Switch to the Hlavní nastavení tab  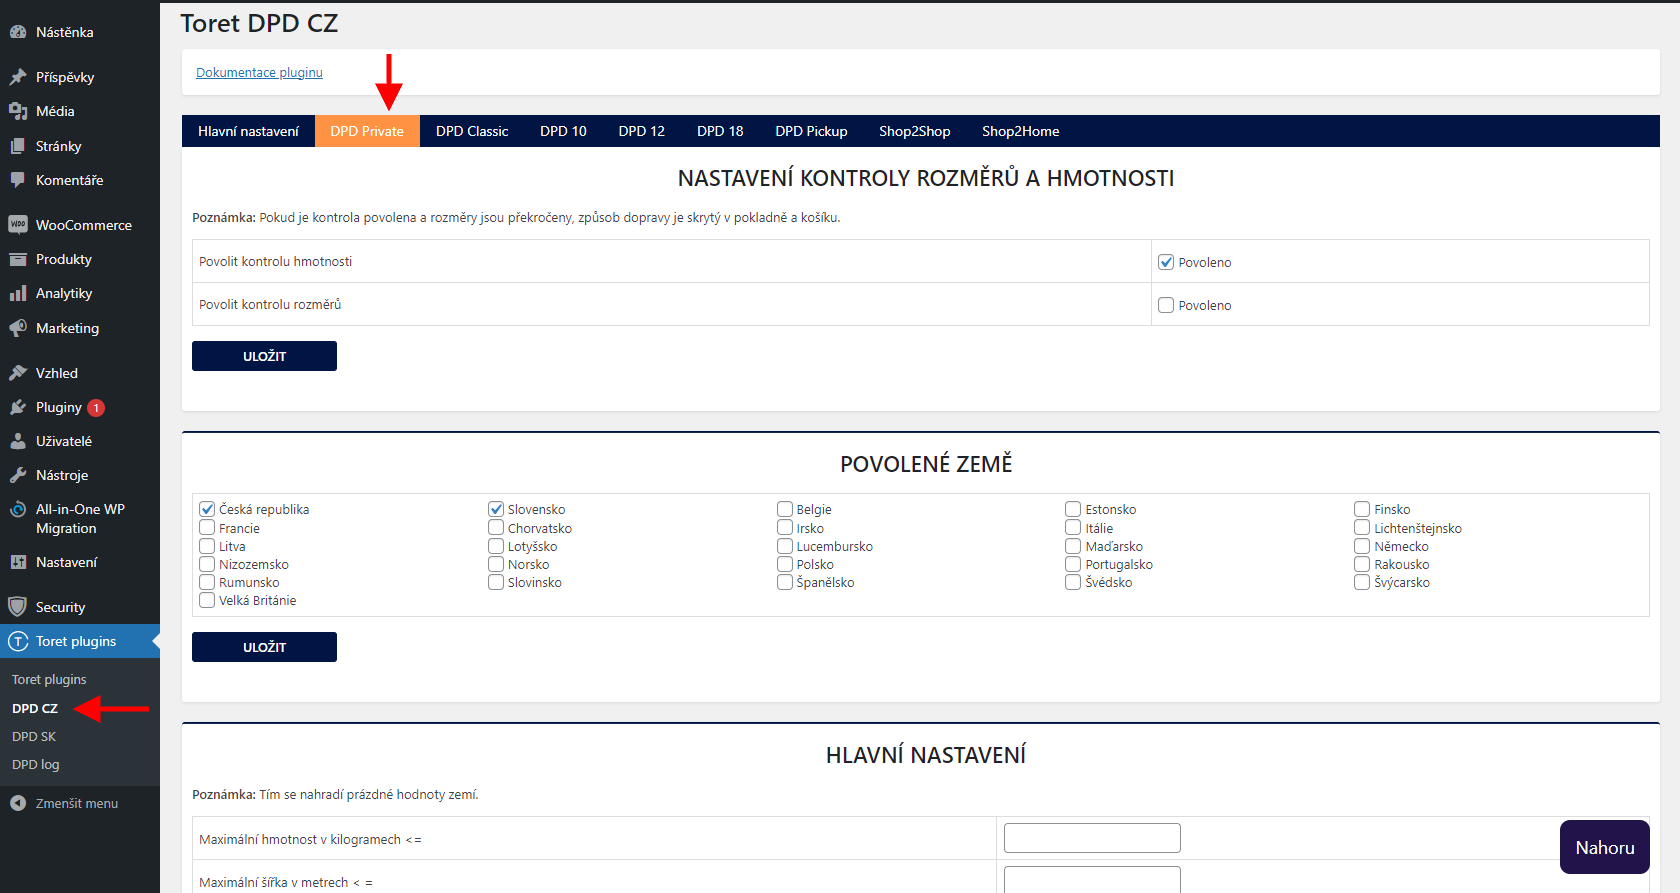[x=248, y=131]
